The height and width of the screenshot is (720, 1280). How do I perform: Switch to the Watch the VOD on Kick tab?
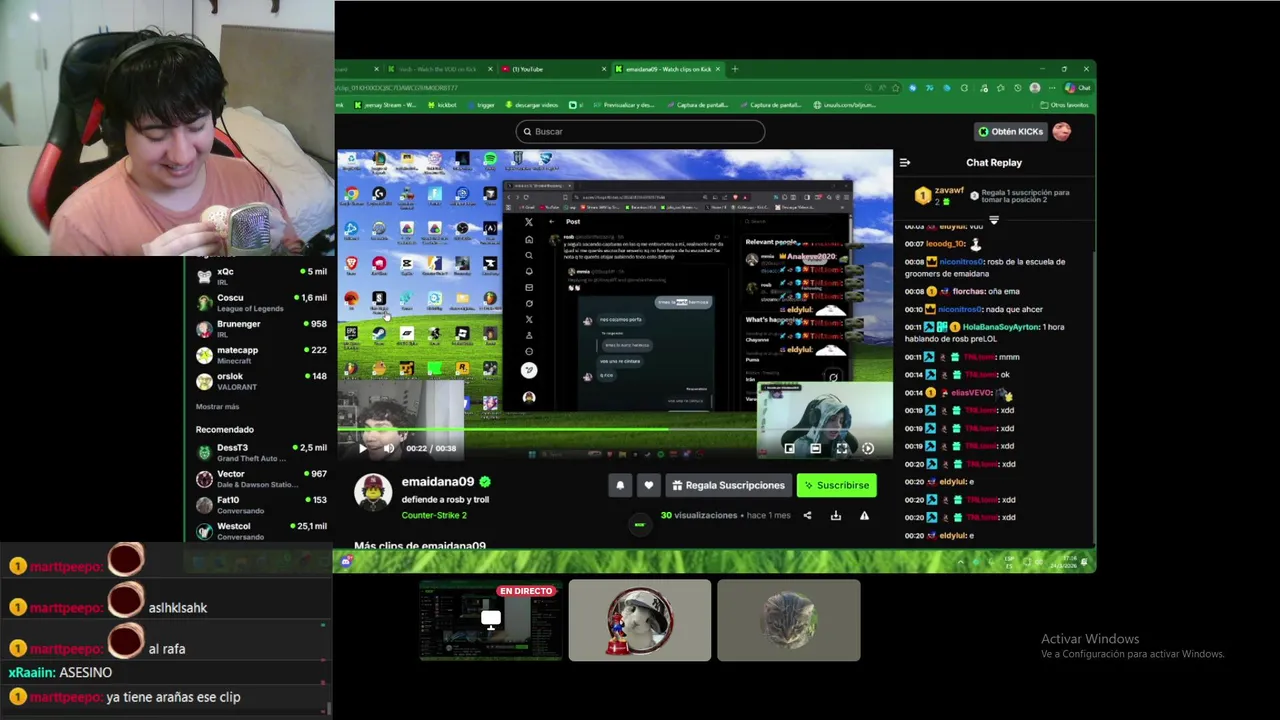tap(438, 69)
